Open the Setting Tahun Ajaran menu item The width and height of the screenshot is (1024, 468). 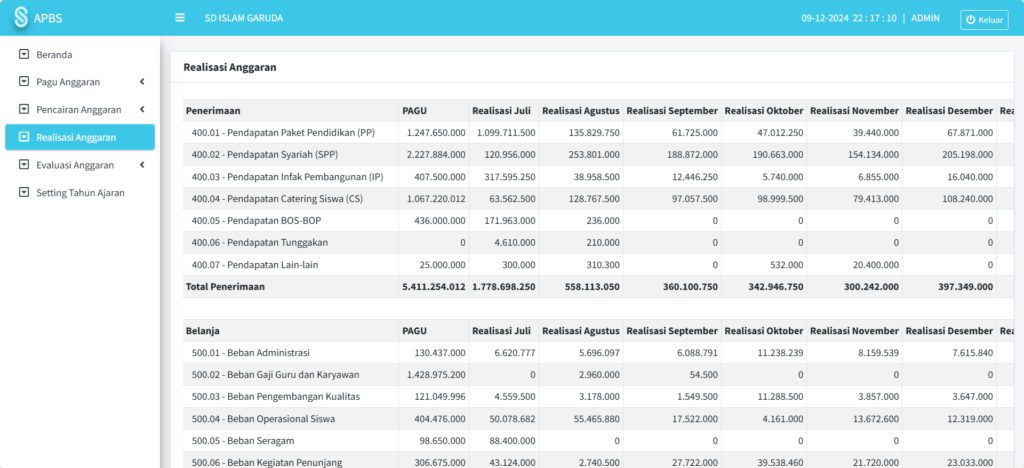80,193
